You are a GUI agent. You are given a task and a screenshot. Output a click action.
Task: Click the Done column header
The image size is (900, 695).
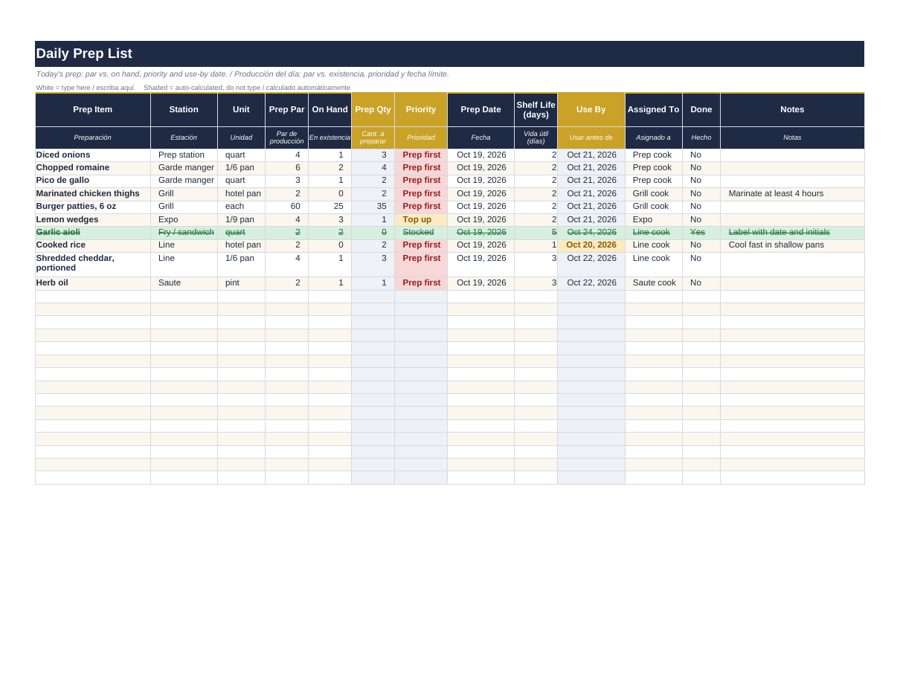701,109
